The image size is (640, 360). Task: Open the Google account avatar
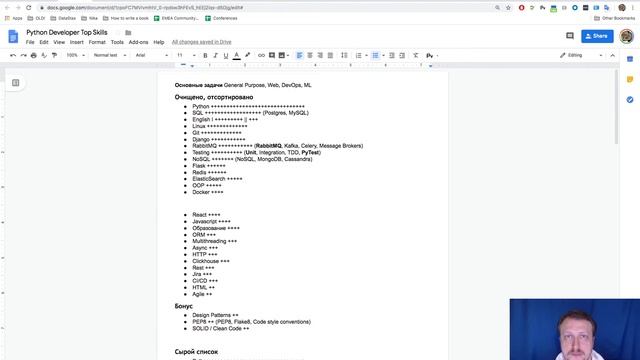pos(627,36)
